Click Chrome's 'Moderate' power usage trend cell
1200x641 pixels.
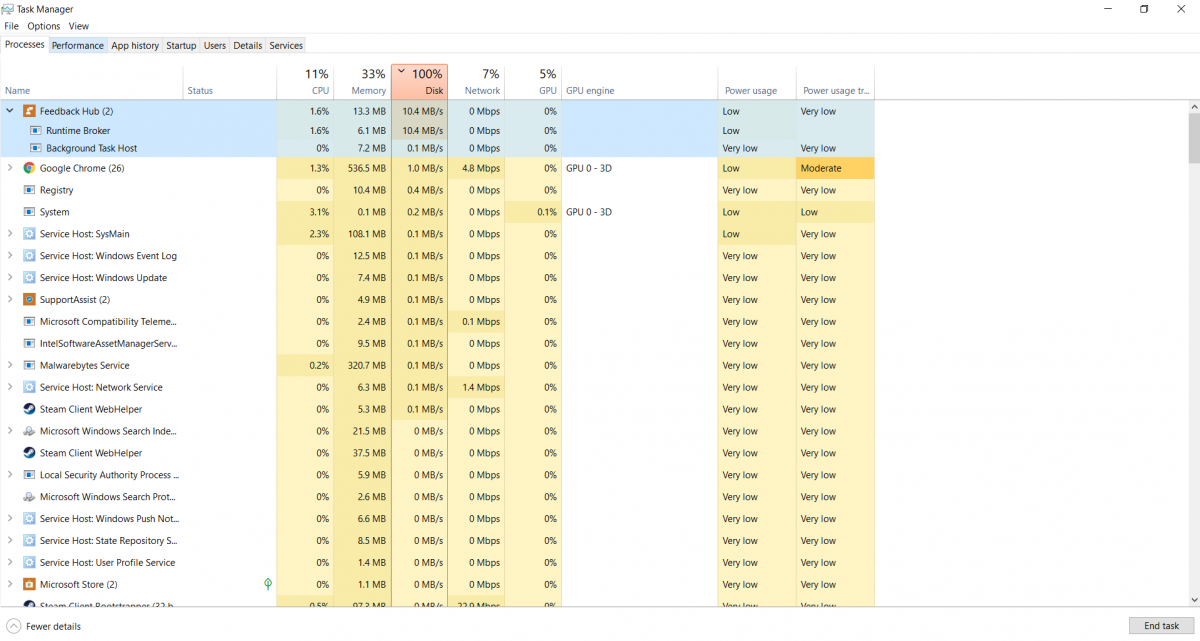[835, 168]
